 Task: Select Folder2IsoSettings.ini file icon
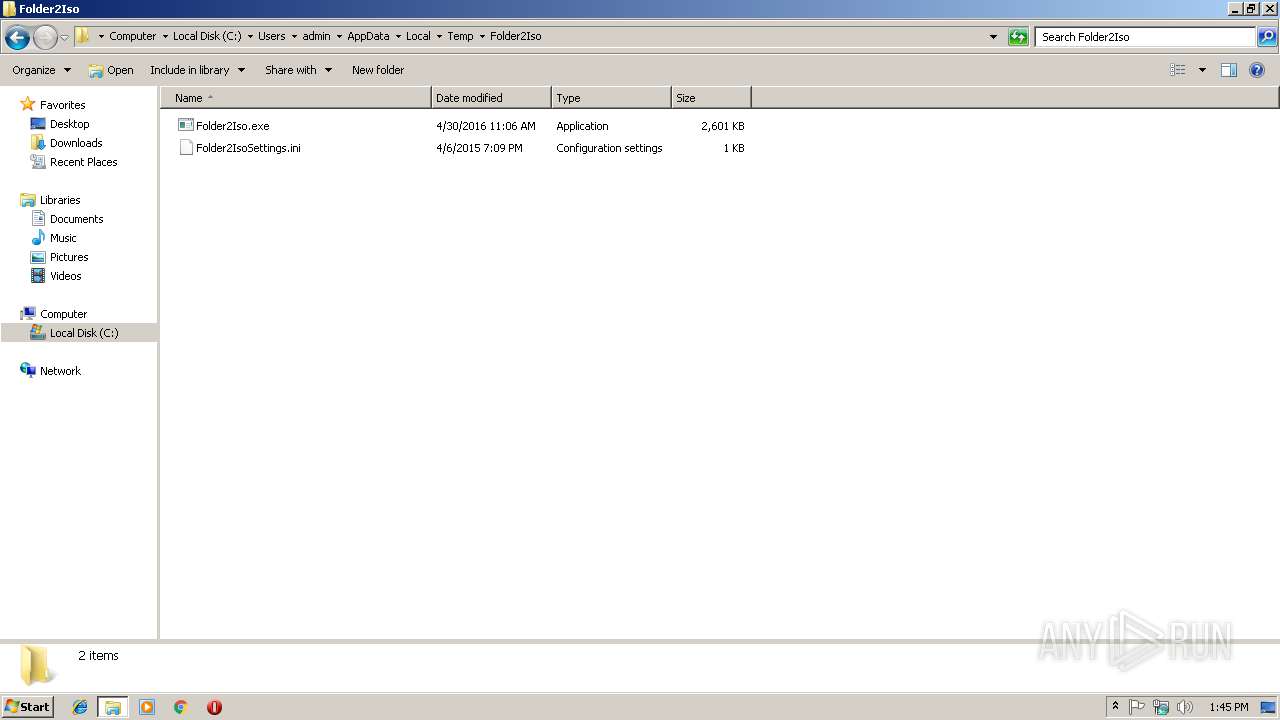tap(185, 147)
